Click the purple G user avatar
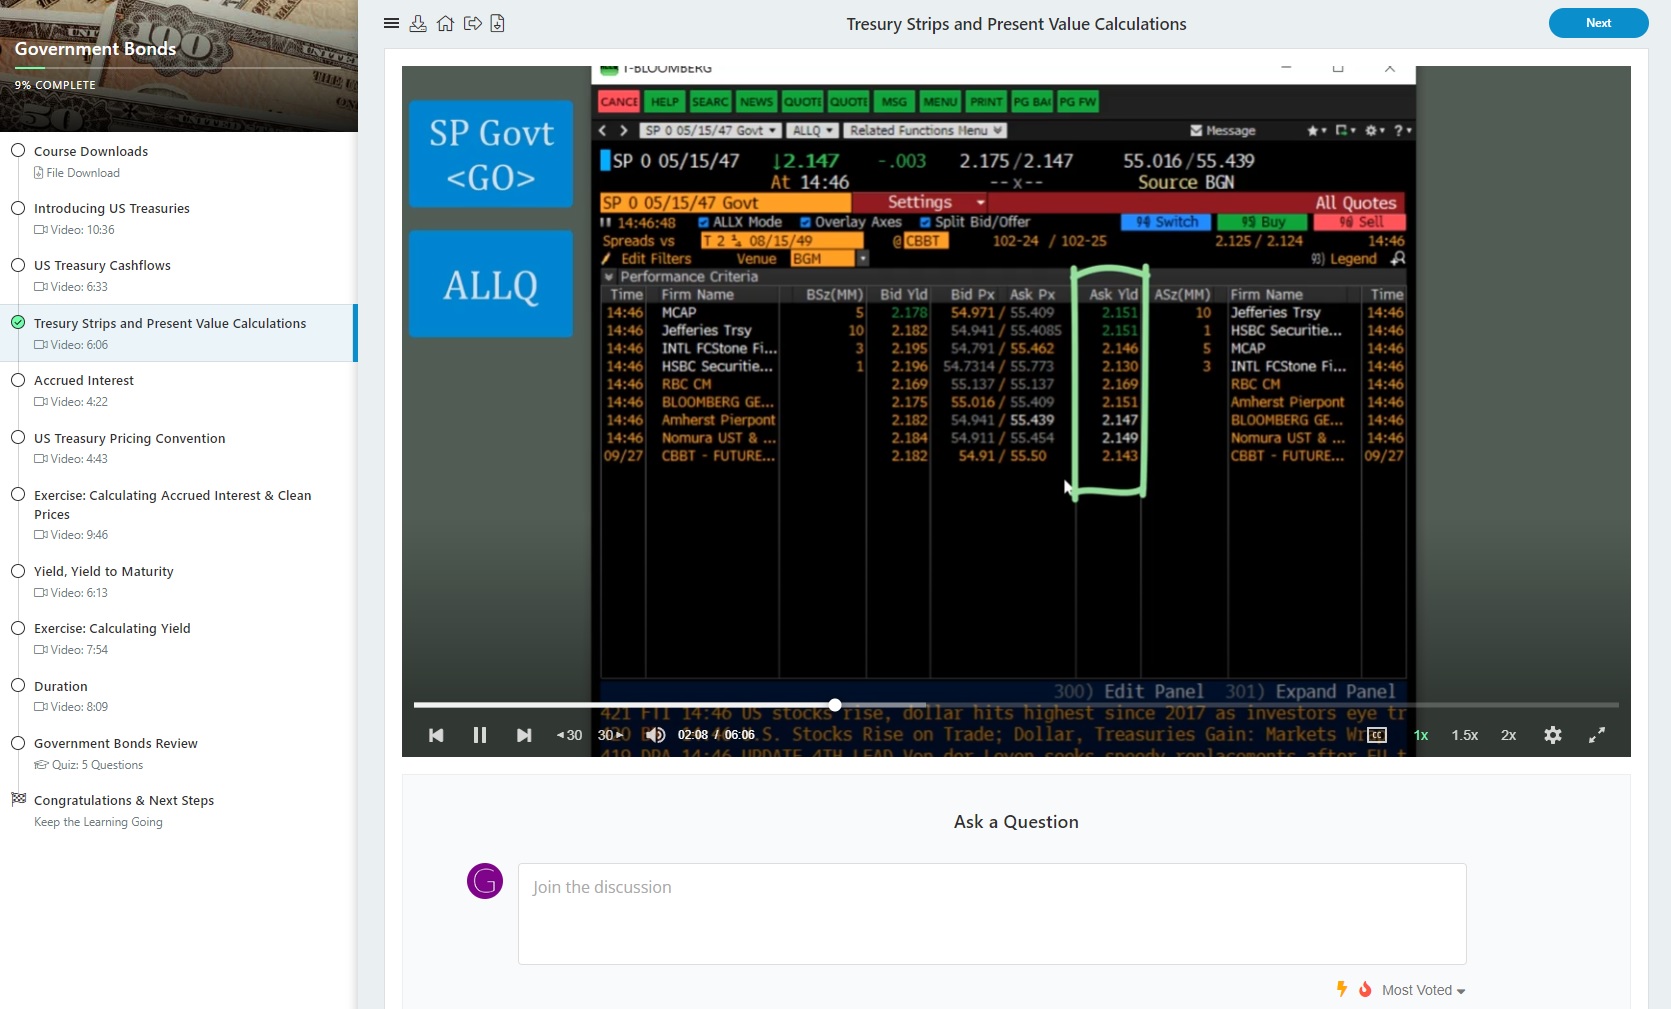 click(x=485, y=881)
